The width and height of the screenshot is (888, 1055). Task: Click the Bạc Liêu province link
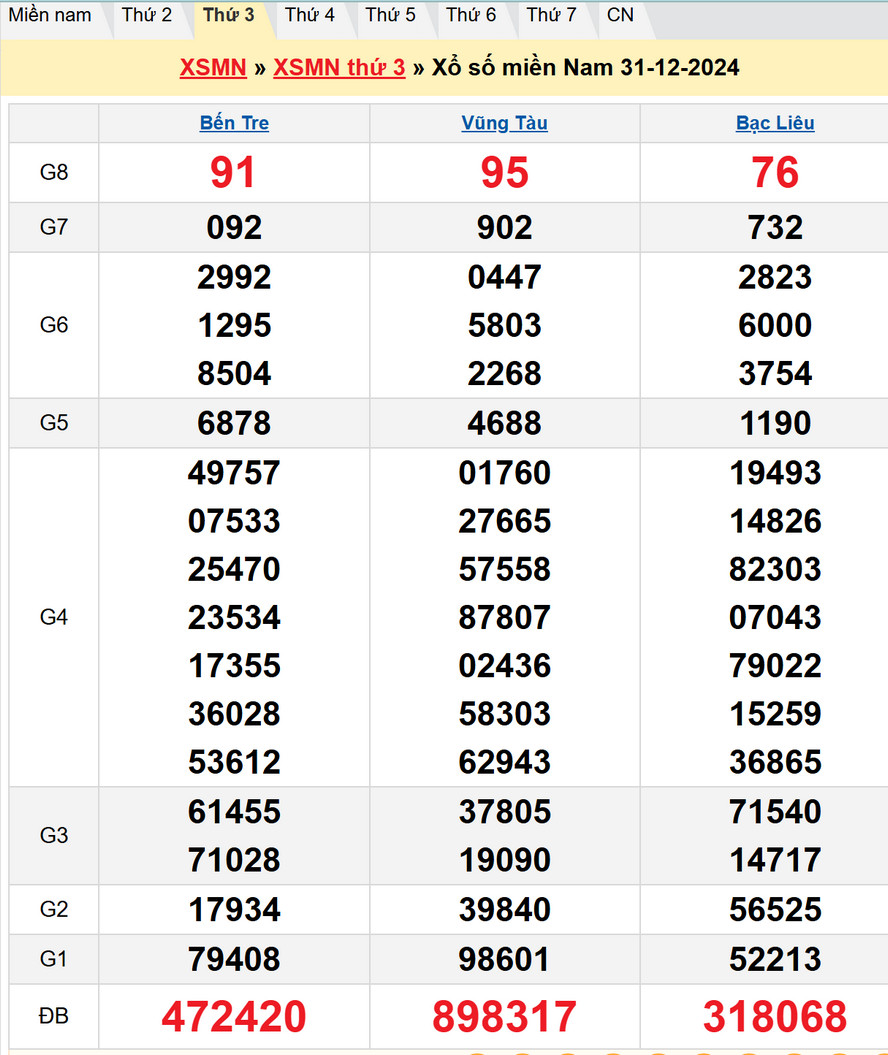tap(775, 123)
